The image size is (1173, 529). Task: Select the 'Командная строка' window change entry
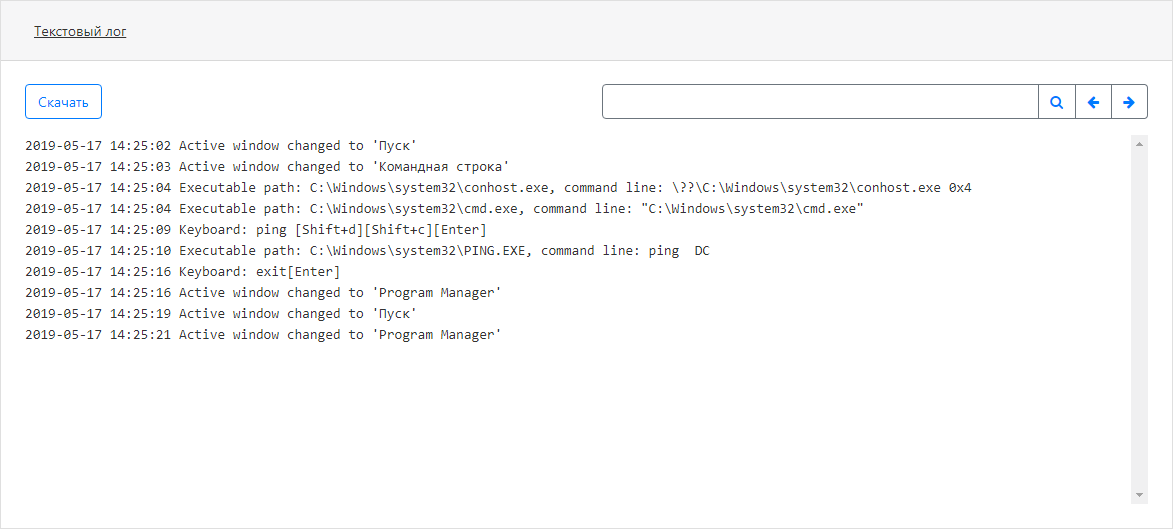click(267, 167)
